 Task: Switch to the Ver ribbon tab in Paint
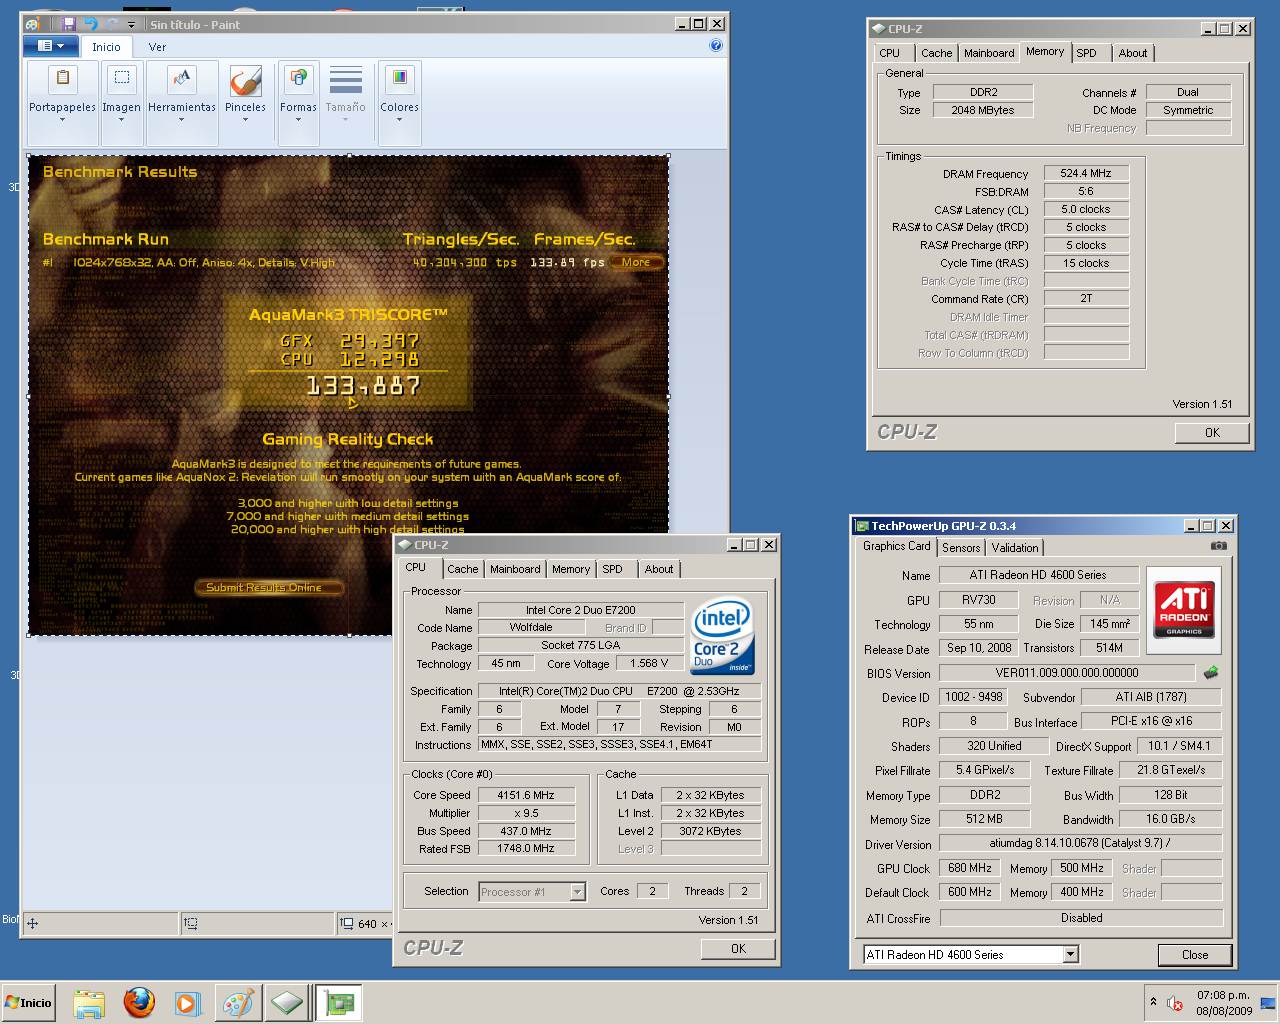(157, 47)
